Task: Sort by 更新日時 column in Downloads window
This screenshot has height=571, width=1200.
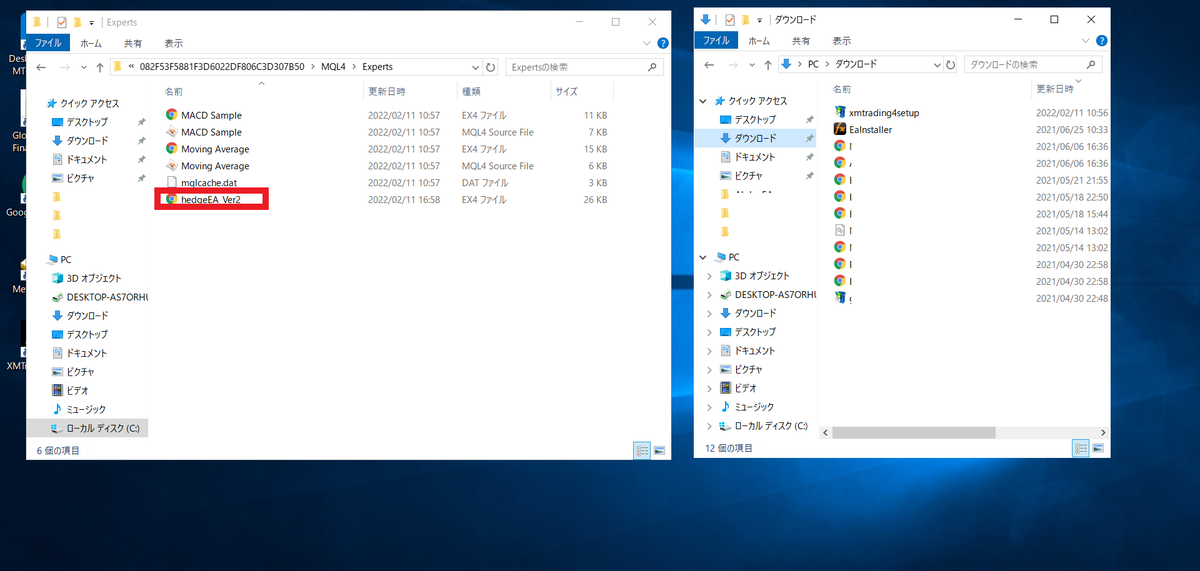Action: pos(1056,89)
